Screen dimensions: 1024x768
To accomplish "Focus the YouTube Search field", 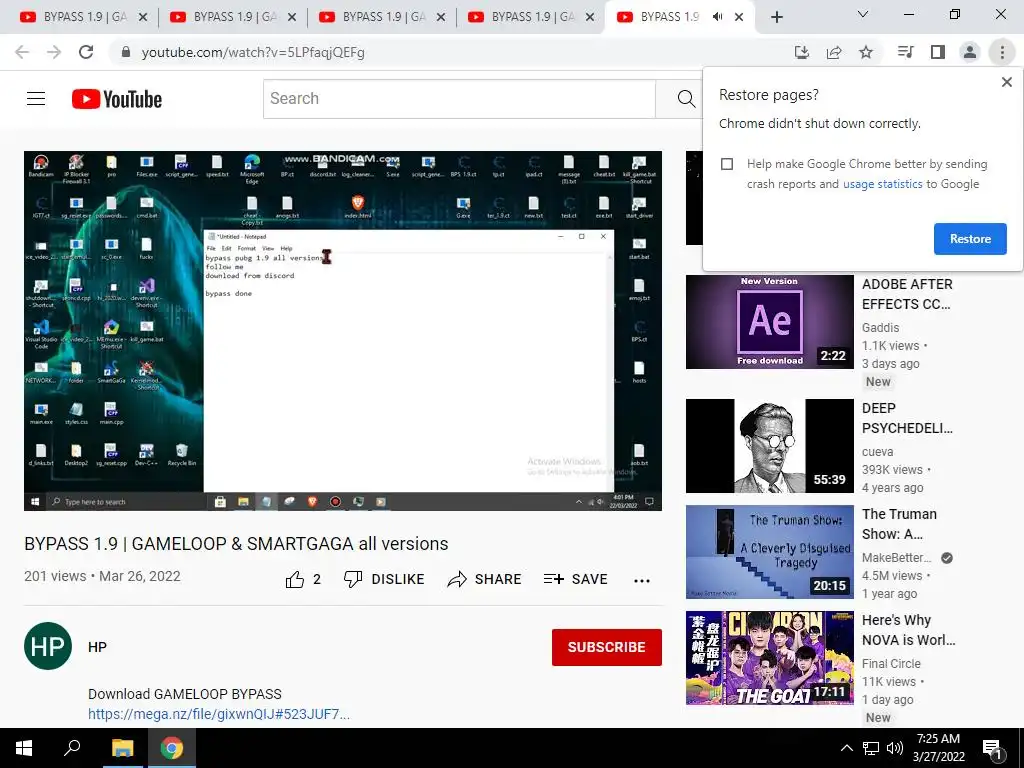I will tap(459, 99).
